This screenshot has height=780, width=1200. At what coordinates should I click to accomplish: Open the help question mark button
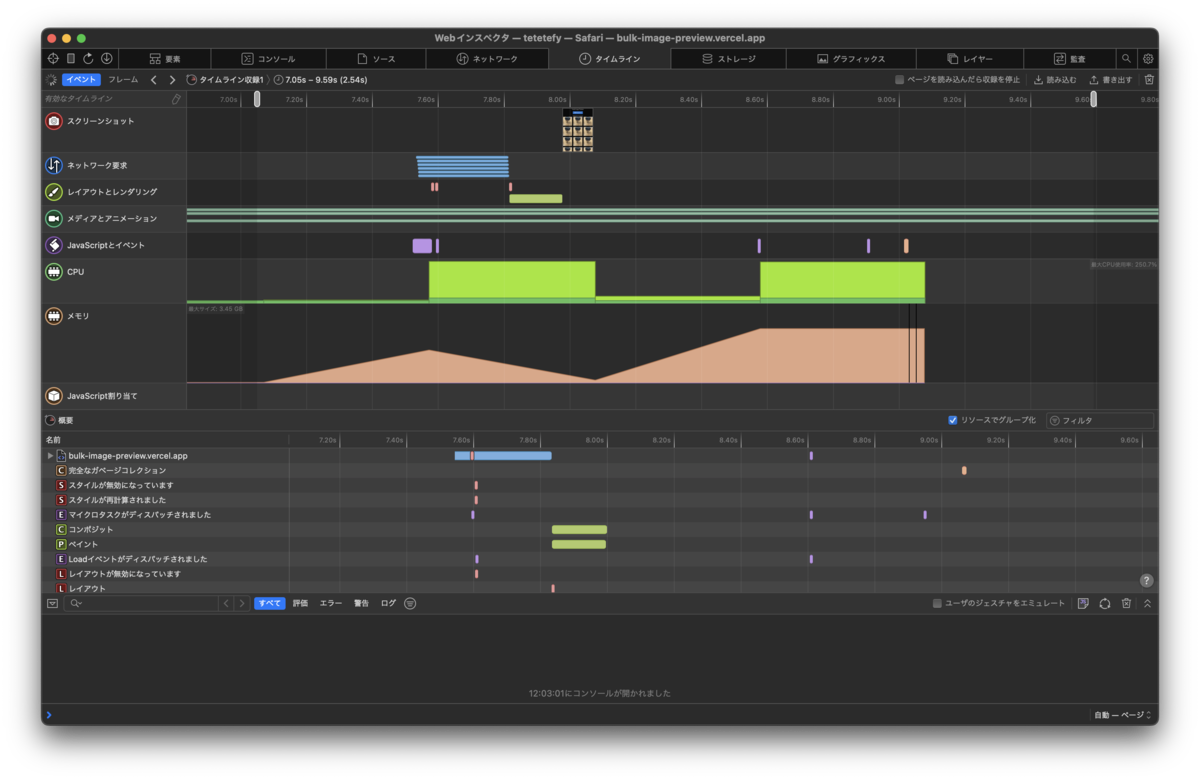(1146, 580)
